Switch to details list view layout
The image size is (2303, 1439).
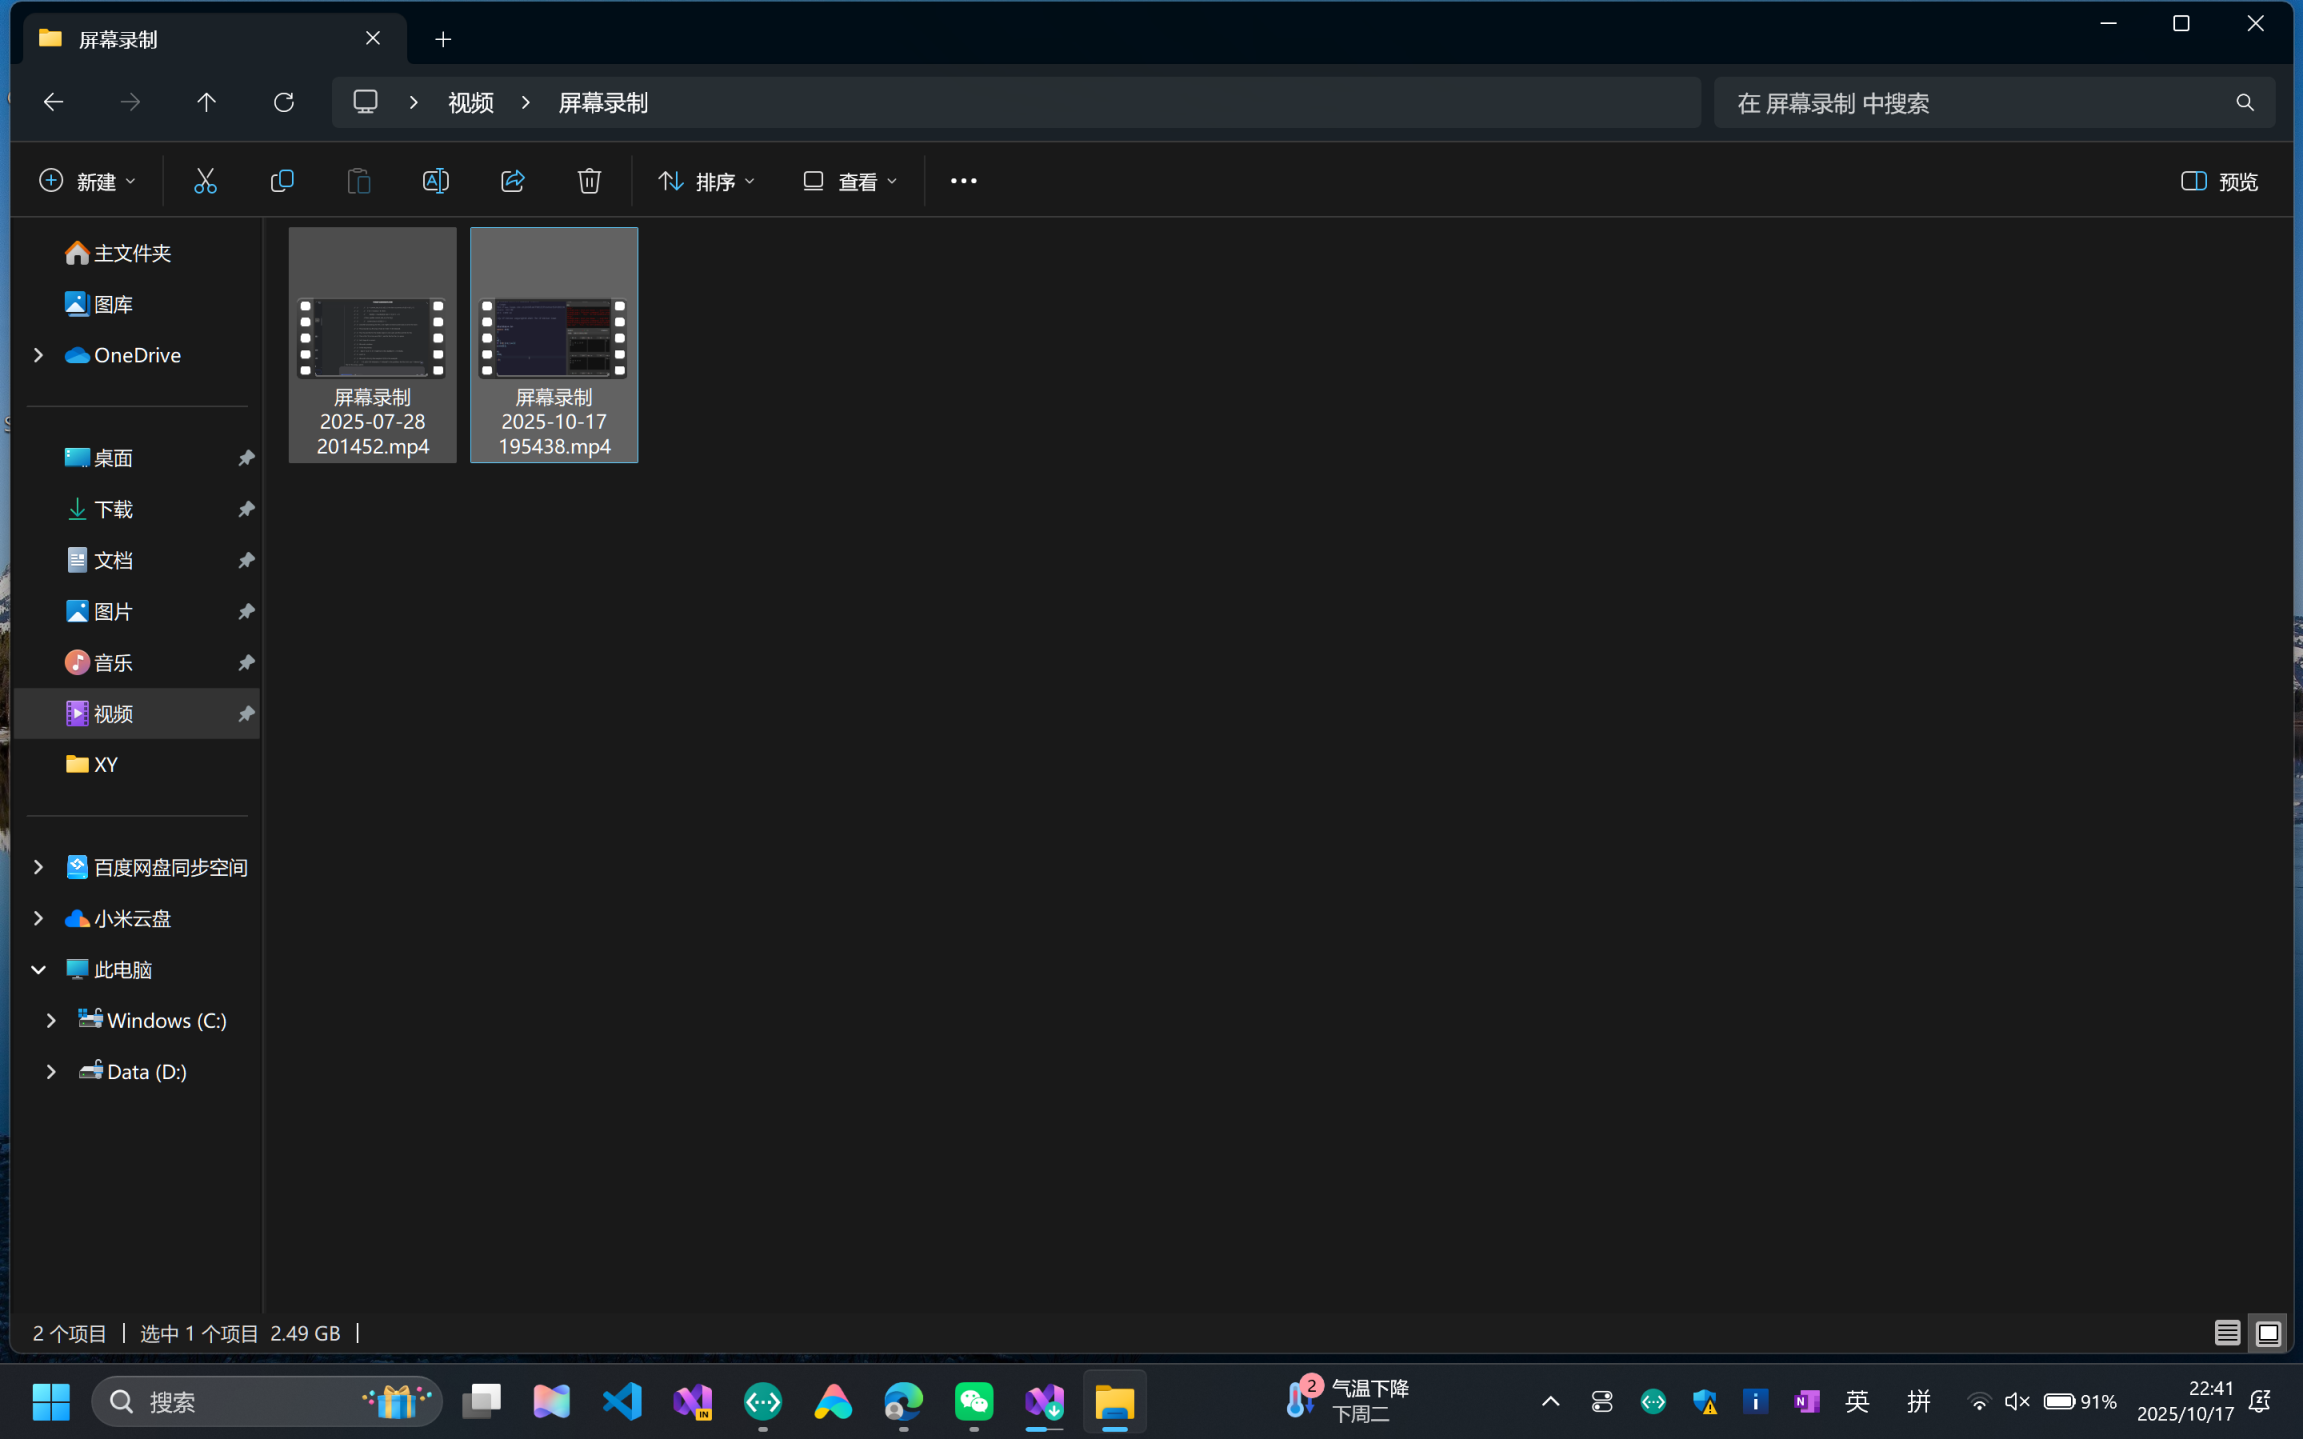tap(2227, 1333)
